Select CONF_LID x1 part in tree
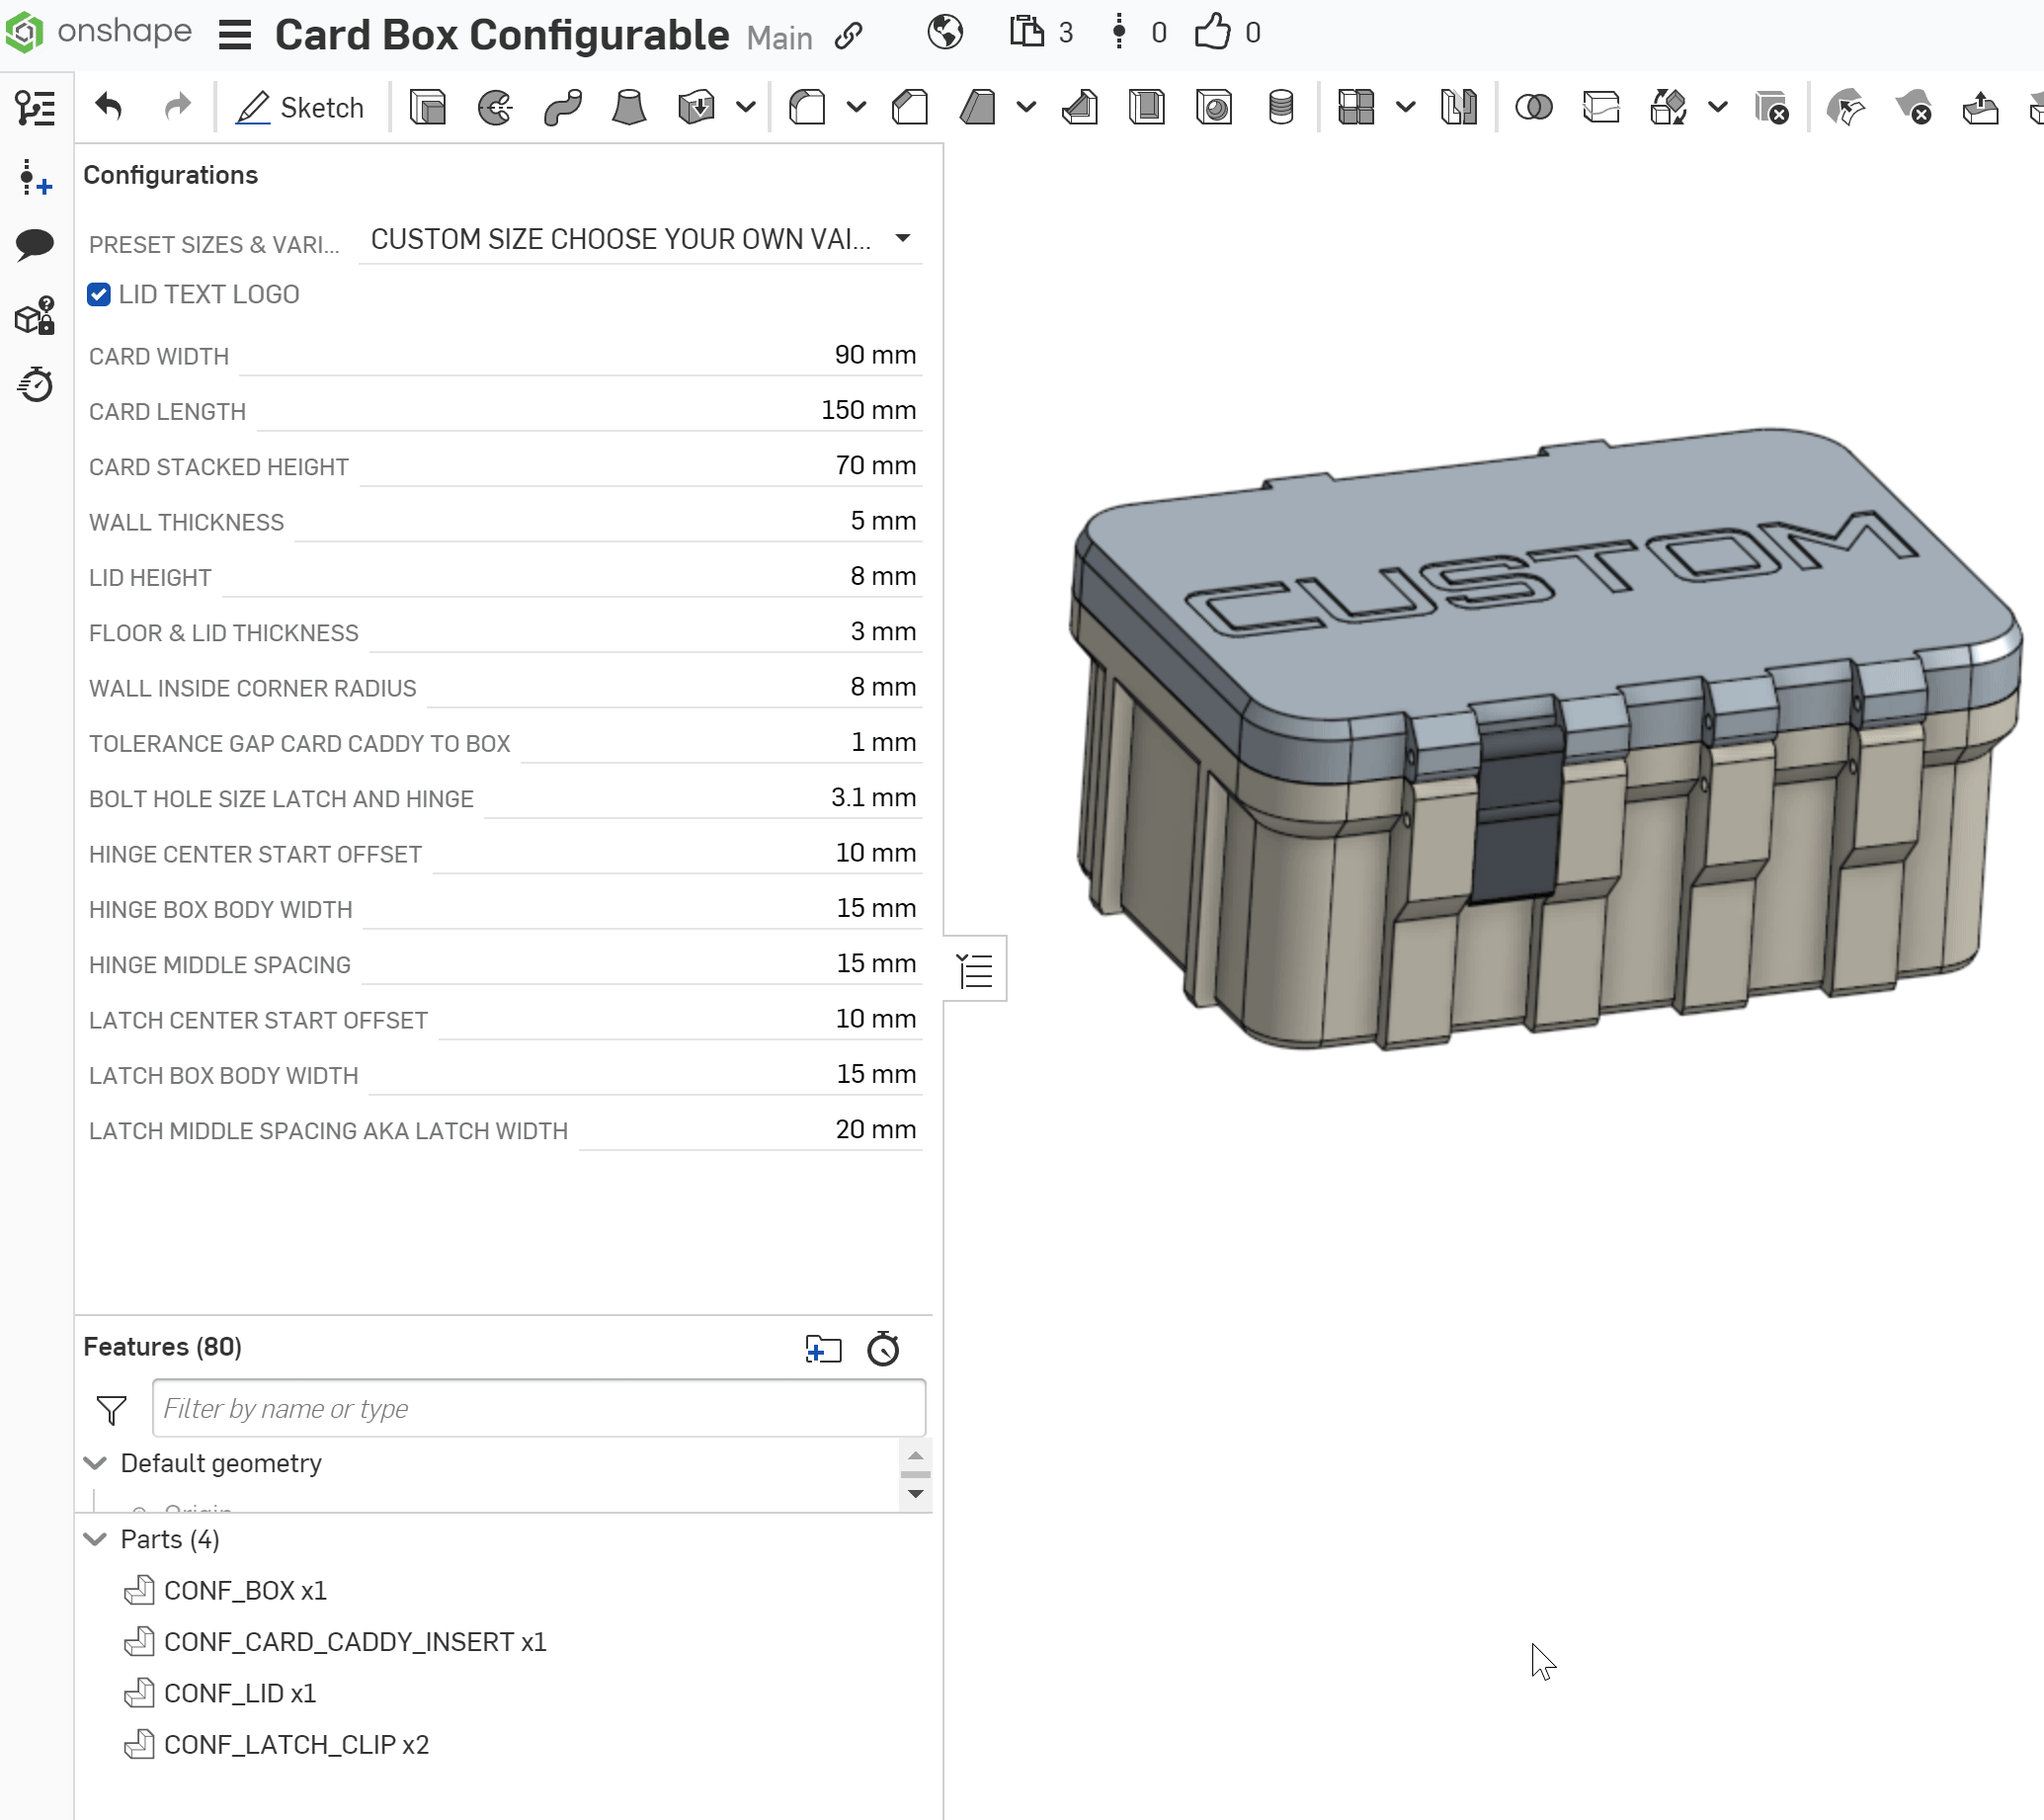 pyautogui.click(x=239, y=1692)
